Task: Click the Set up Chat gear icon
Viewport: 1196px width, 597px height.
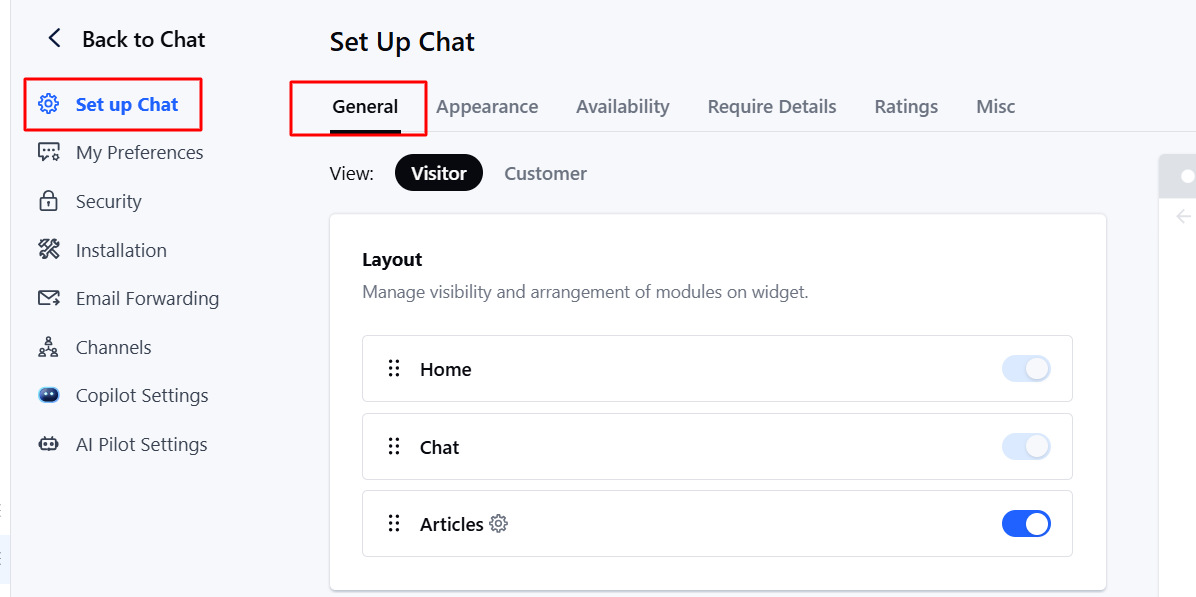Action: 48,103
